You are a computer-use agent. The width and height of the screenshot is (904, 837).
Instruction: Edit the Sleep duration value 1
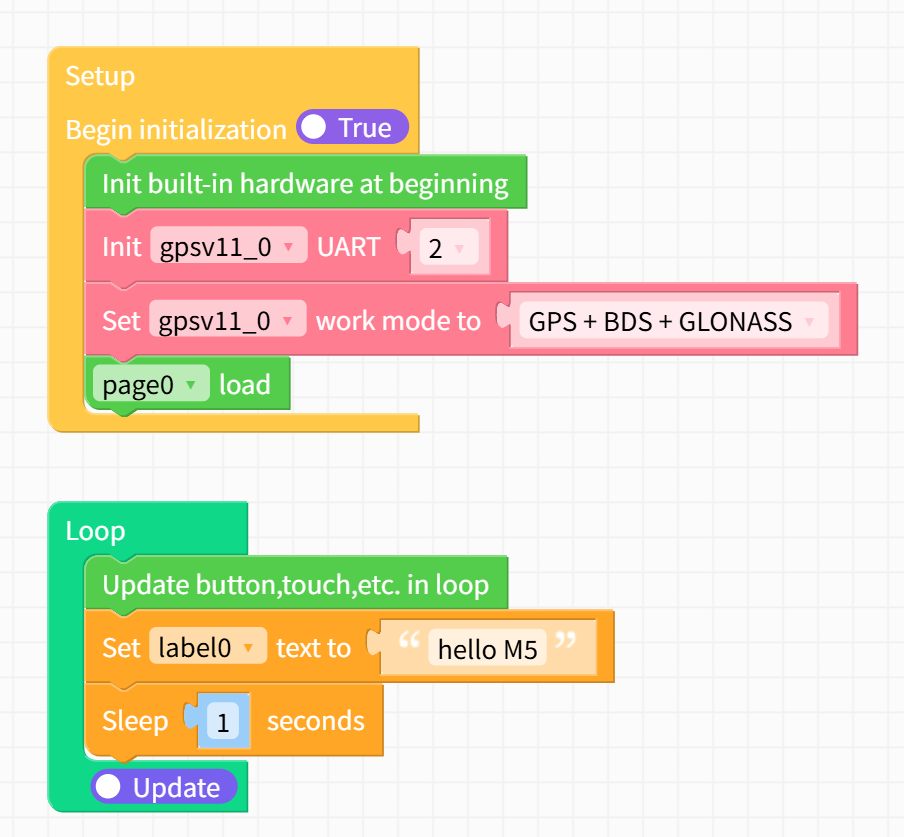click(222, 720)
